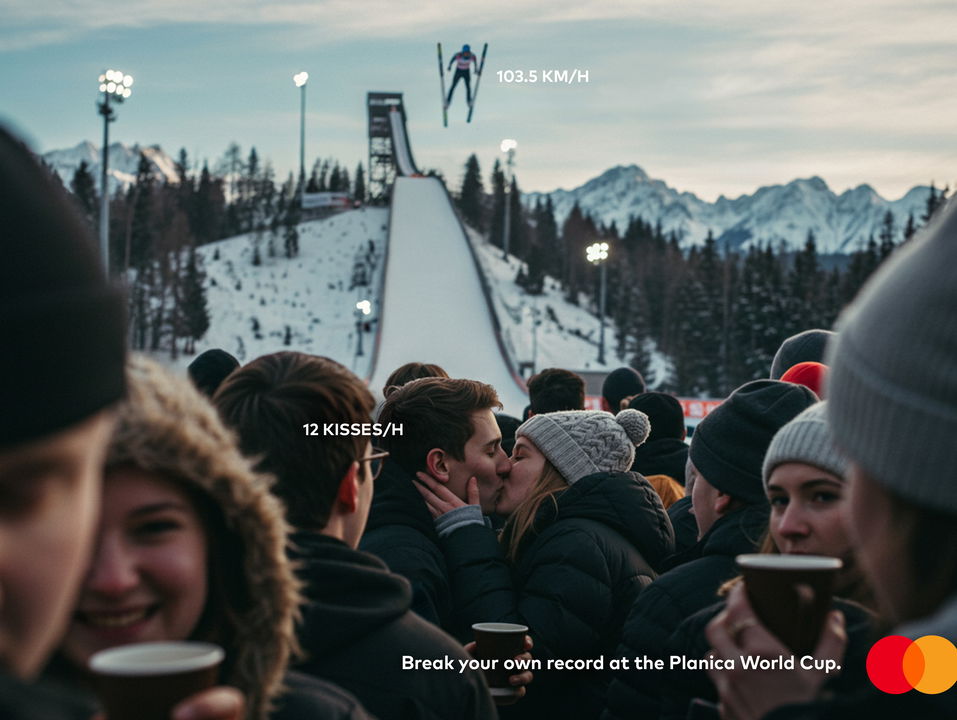Click the snowy mountain peaks on right
The height and width of the screenshot is (720, 957).
[x=732, y=207]
